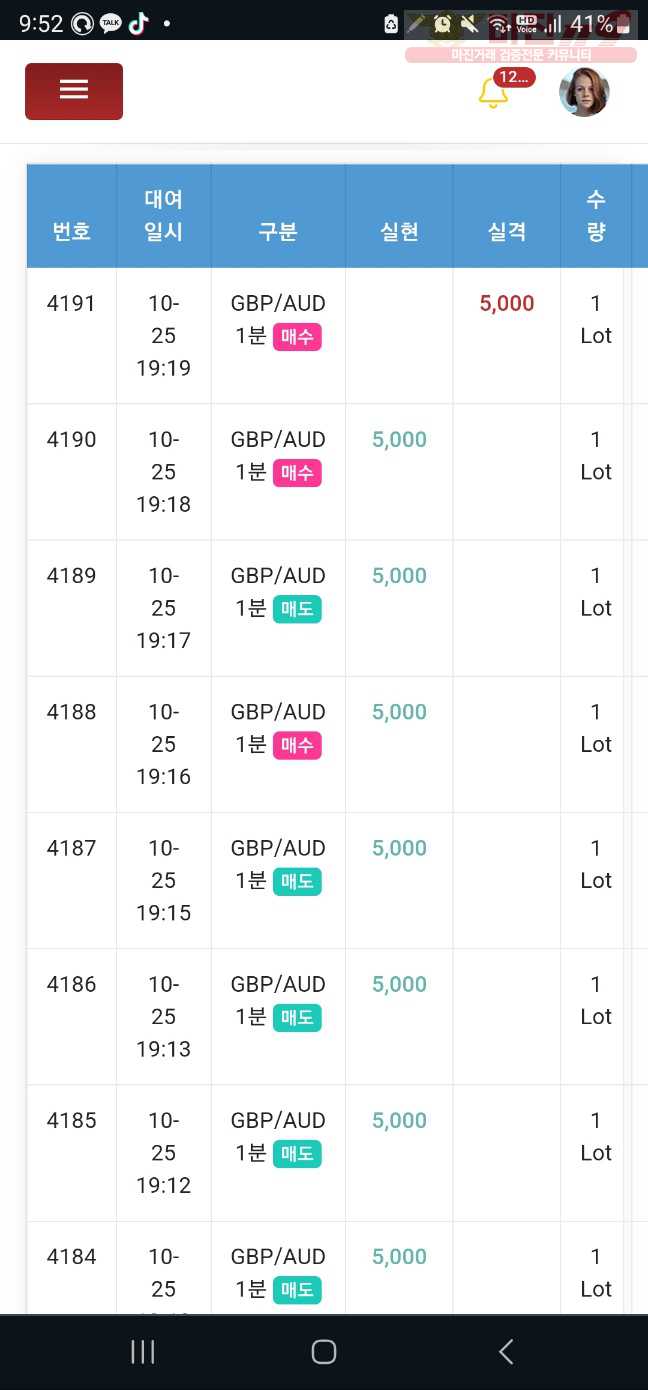Viewport: 648px width, 1390px height.
Task: Select the 실격 column header
Action: coord(507,232)
